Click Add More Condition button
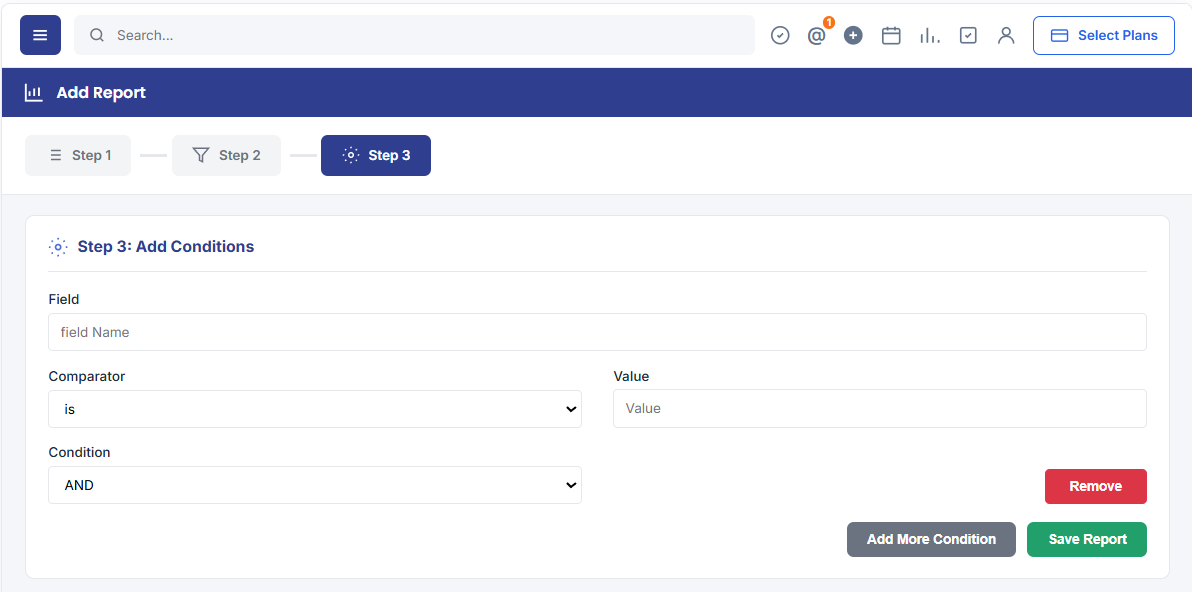 point(931,539)
